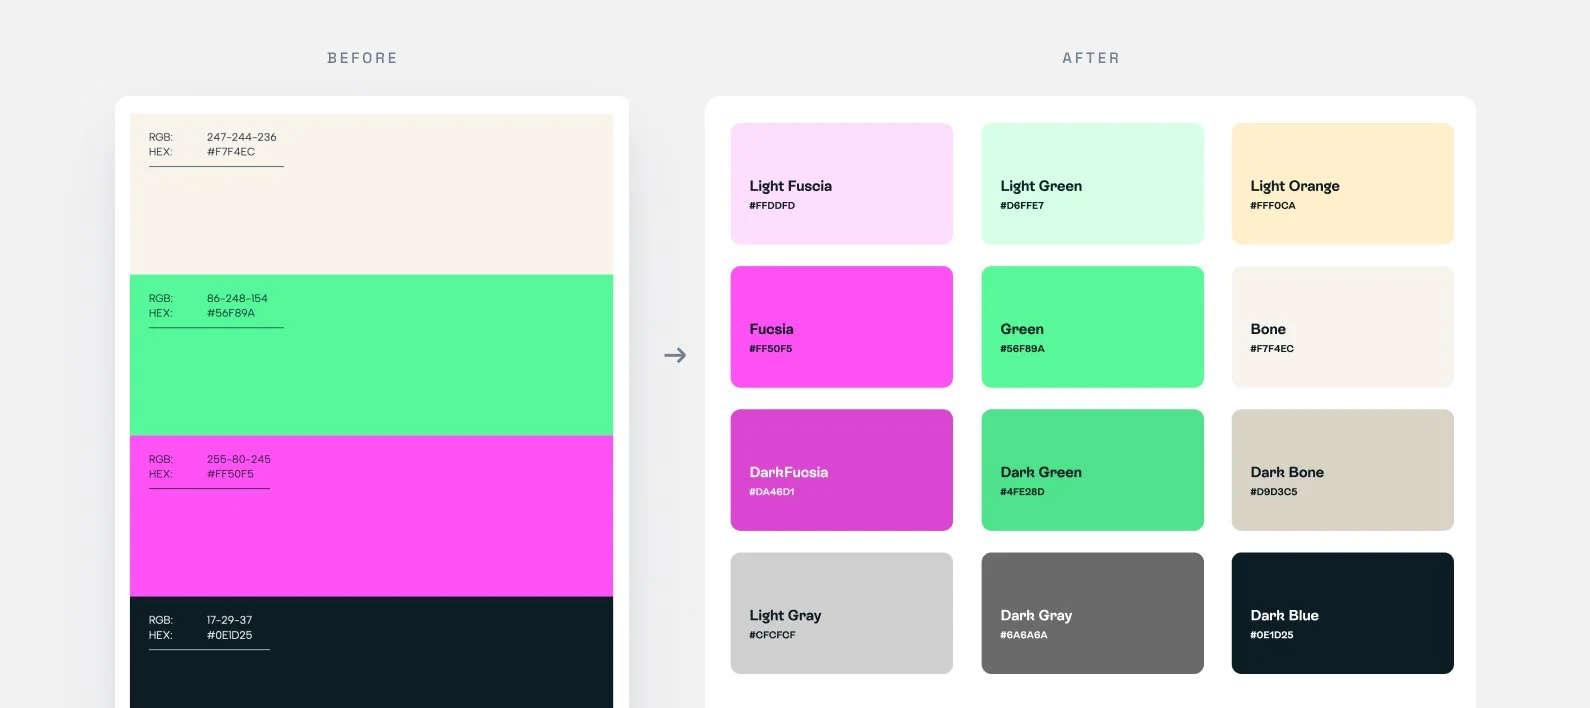The image size is (1590, 708).
Task: Click the #6A6A6A hex code text
Action: [x=1024, y=635]
